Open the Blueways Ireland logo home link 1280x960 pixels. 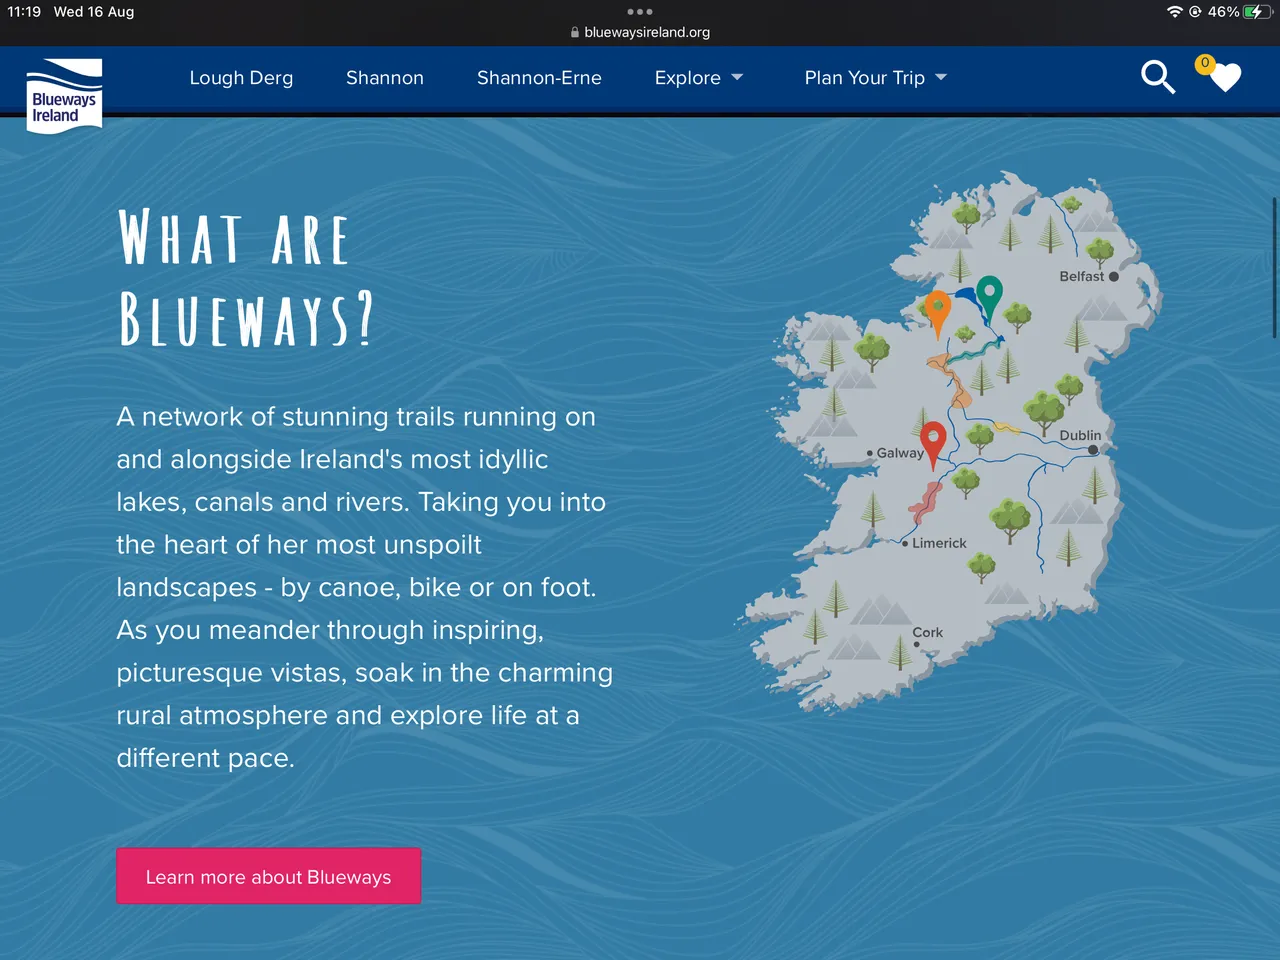pyautogui.click(x=64, y=95)
